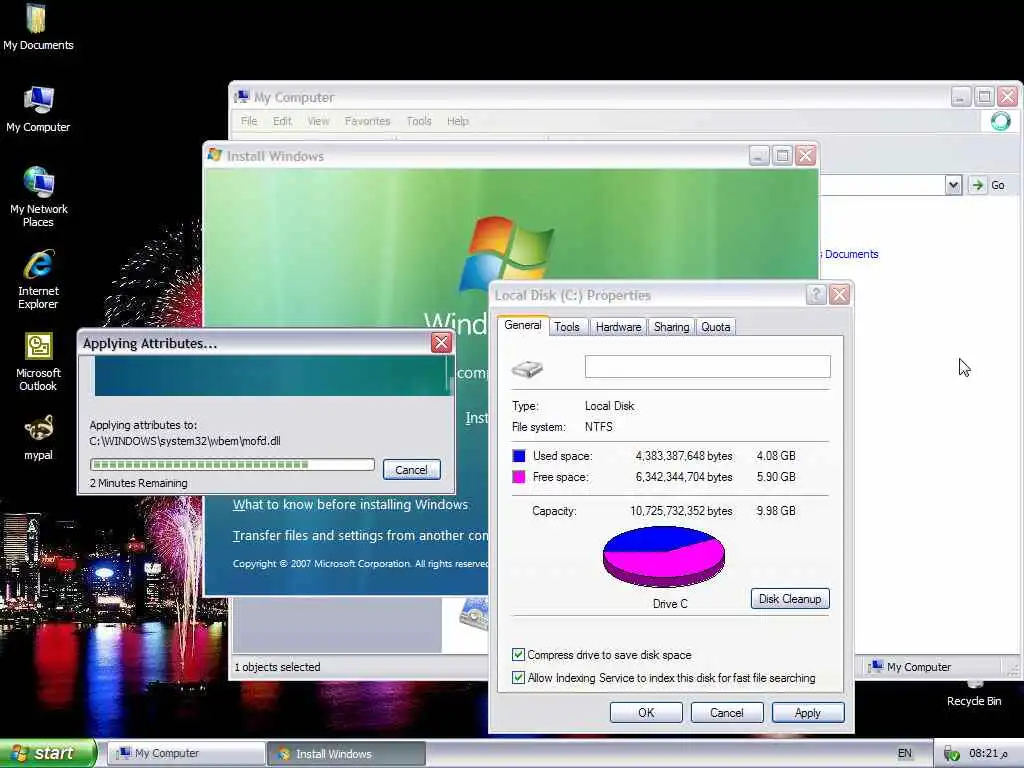Click the mofd.dll file path text
The image size is (1024, 768).
click(x=185, y=441)
